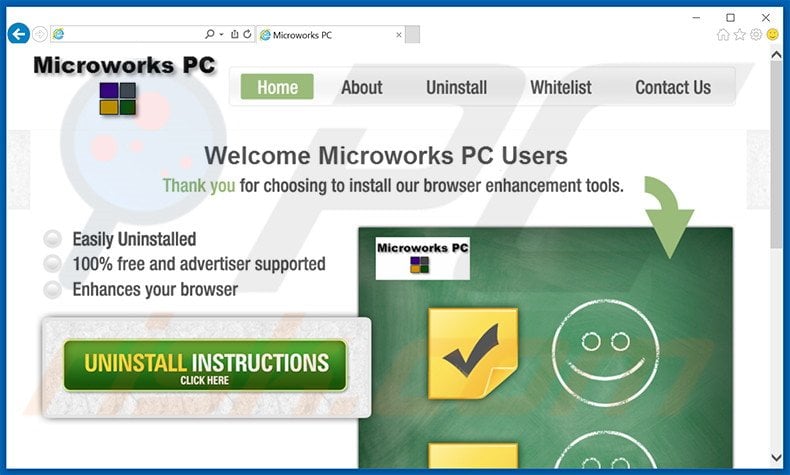Click Uninstall Instructions Click Here button
790x475 pixels.
click(x=206, y=366)
